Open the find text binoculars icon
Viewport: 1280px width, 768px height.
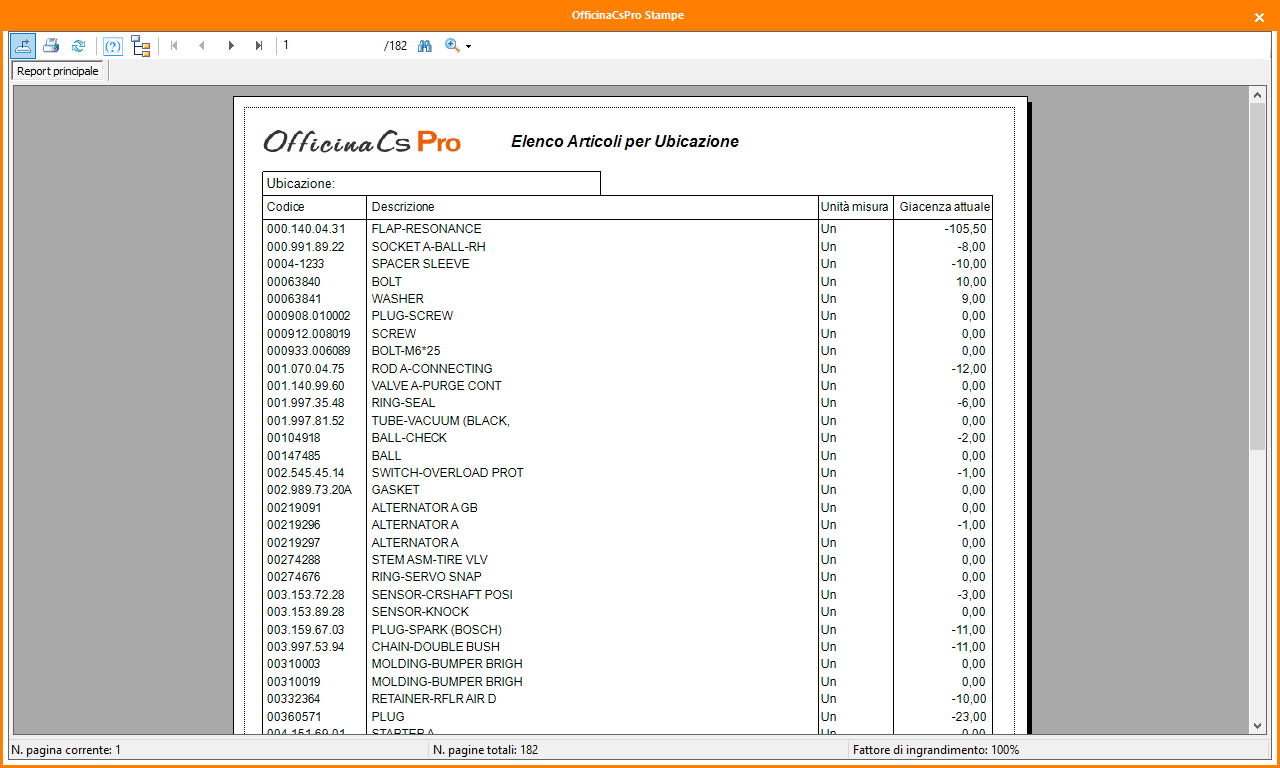tap(425, 45)
